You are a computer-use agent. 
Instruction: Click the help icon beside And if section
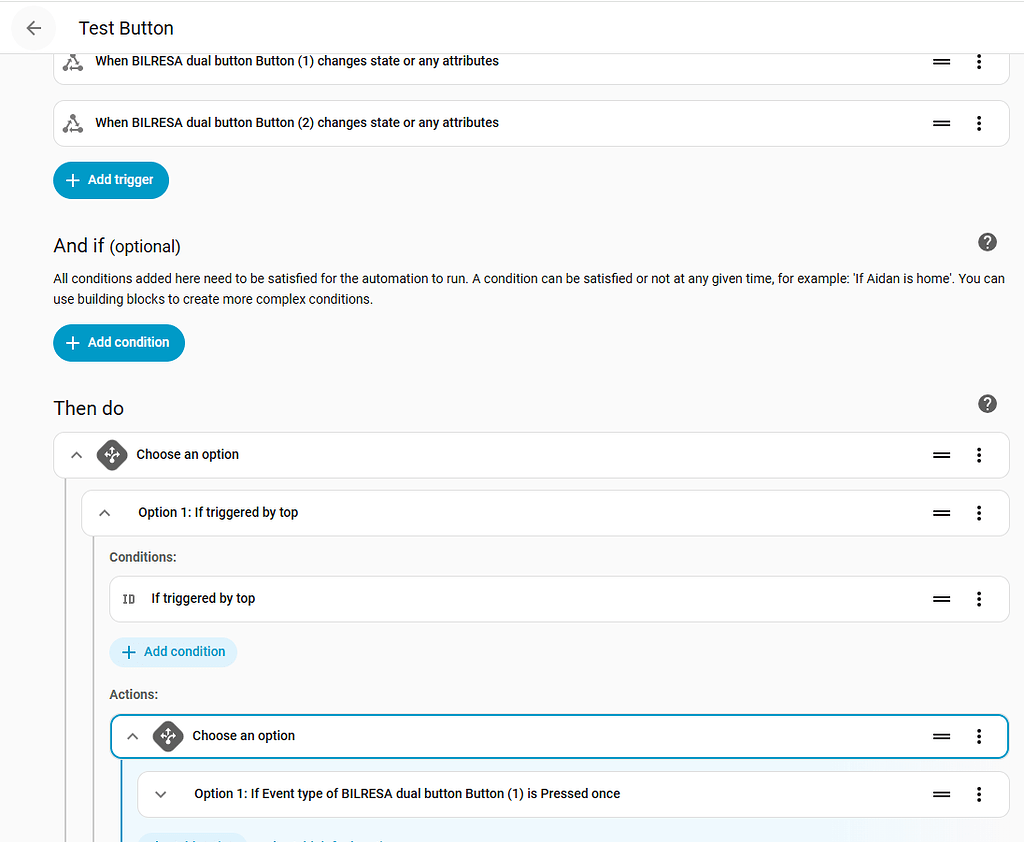(987, 242)
